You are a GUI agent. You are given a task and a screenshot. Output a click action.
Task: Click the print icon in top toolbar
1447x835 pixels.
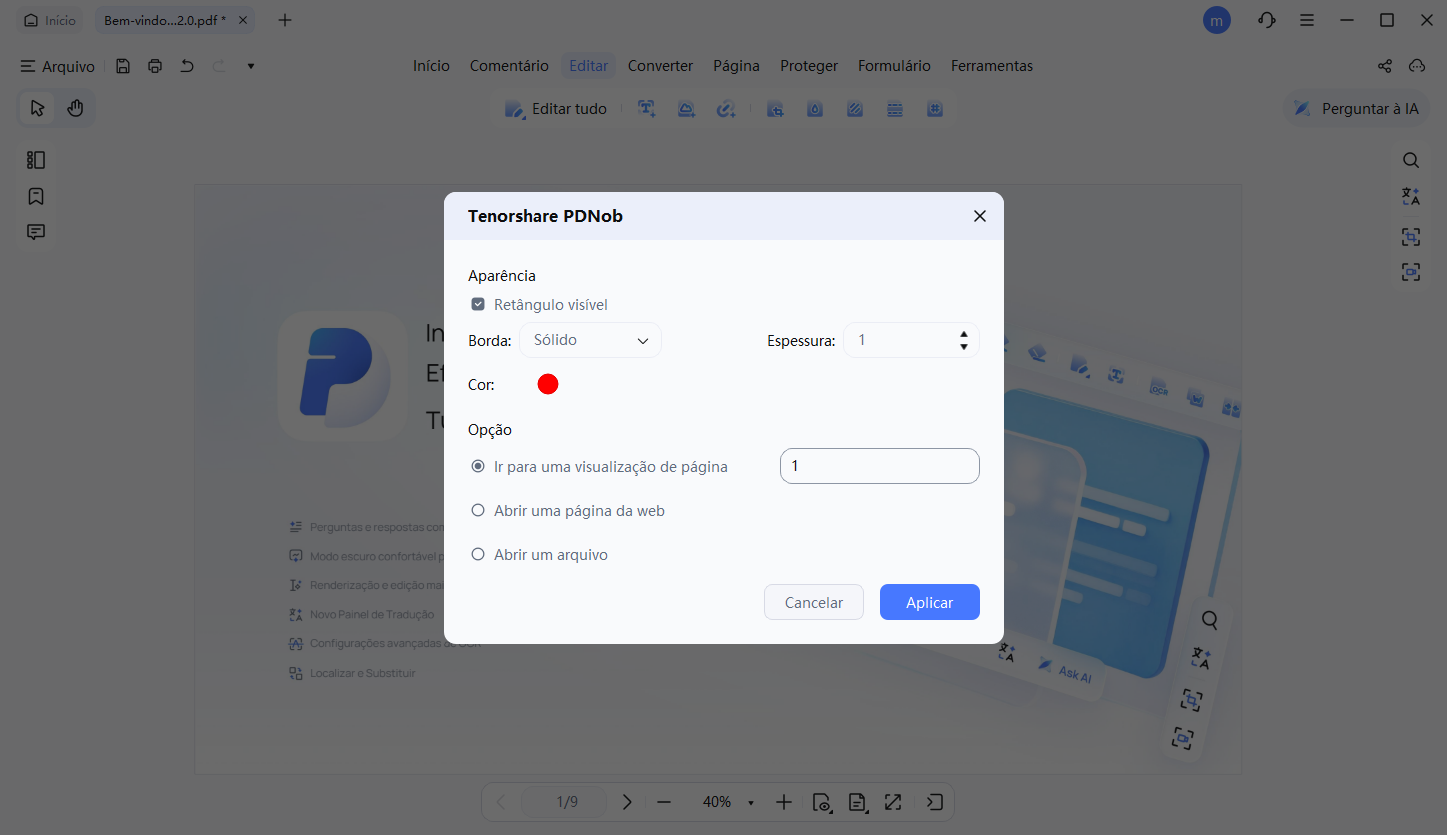155,66
